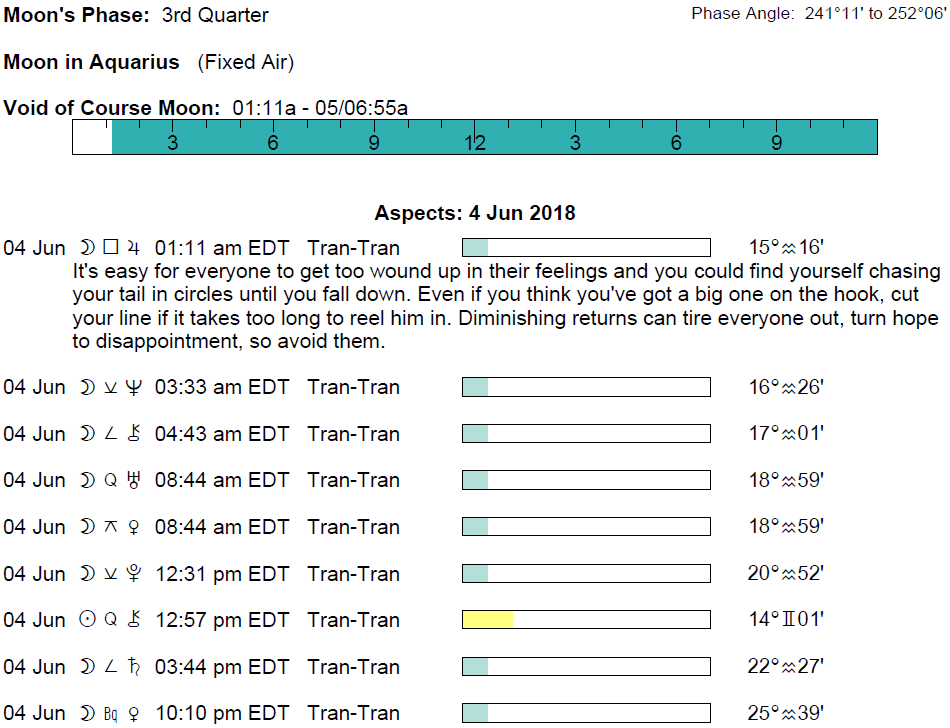Click the Moon square Jupiter interpretation paragraph
Viewport: 950px width, 728px height.
pyautogui.click(x=507, y=306)
